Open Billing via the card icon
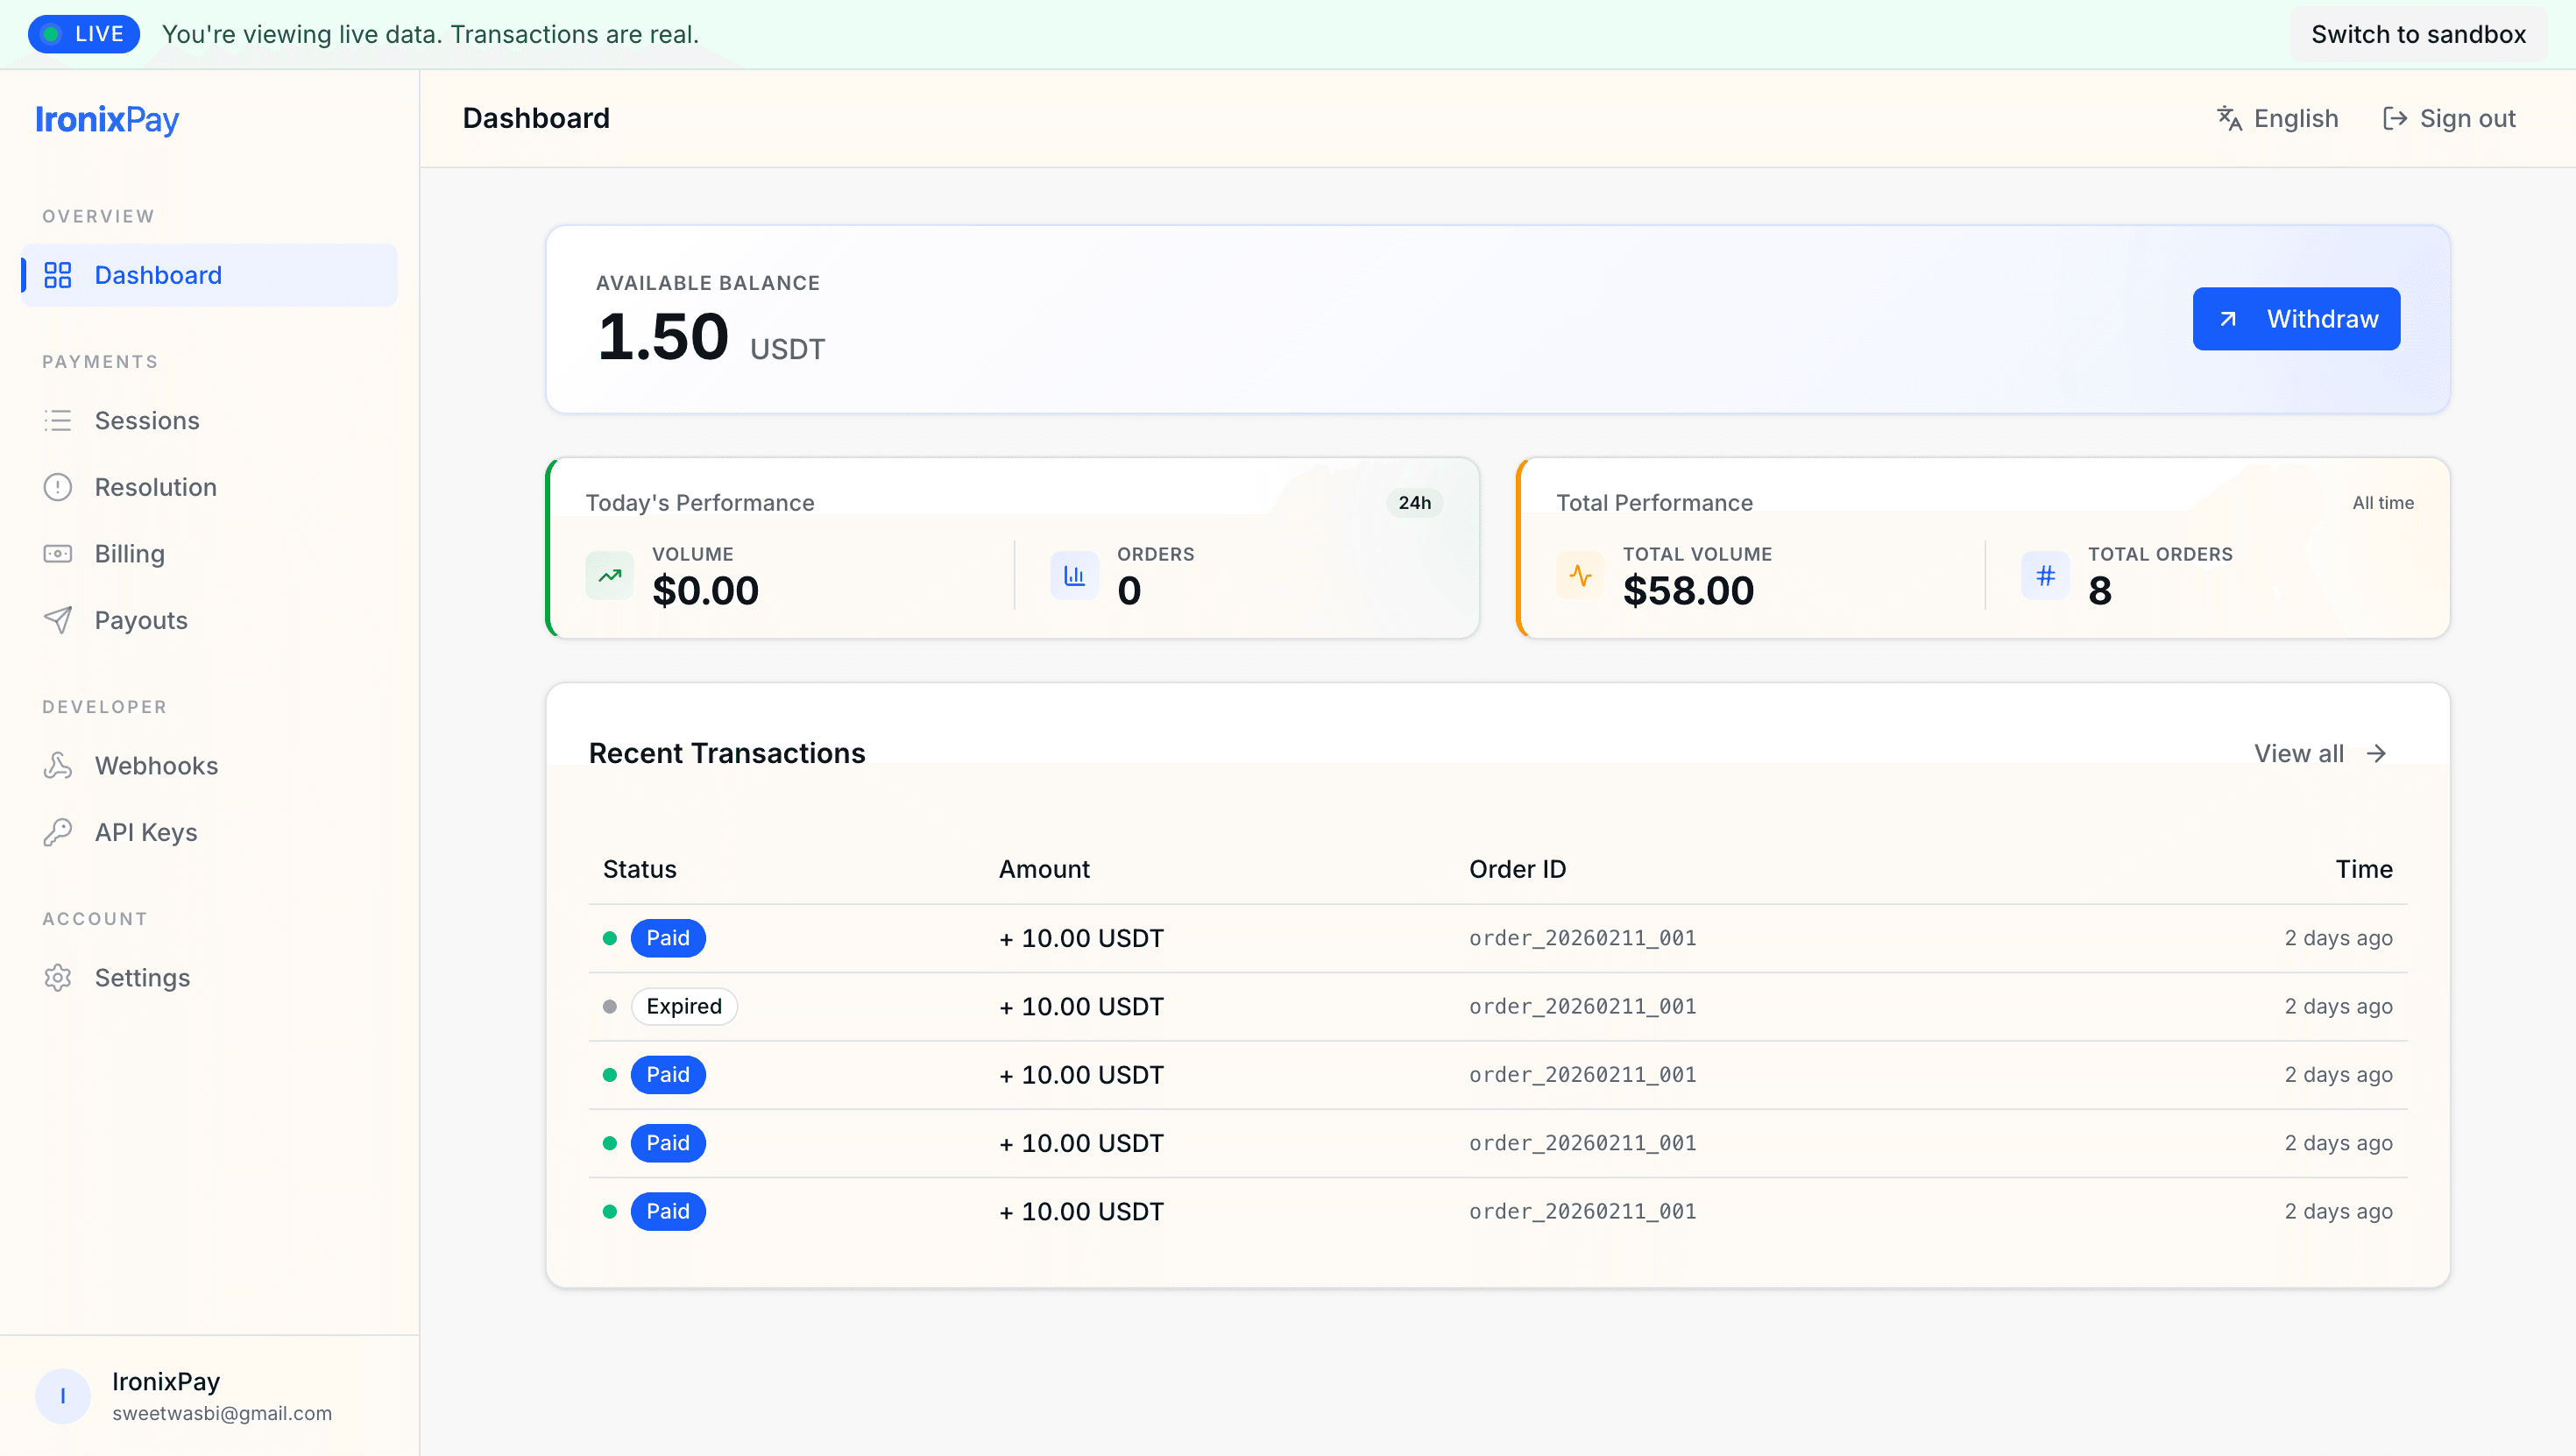 (57, 553)
